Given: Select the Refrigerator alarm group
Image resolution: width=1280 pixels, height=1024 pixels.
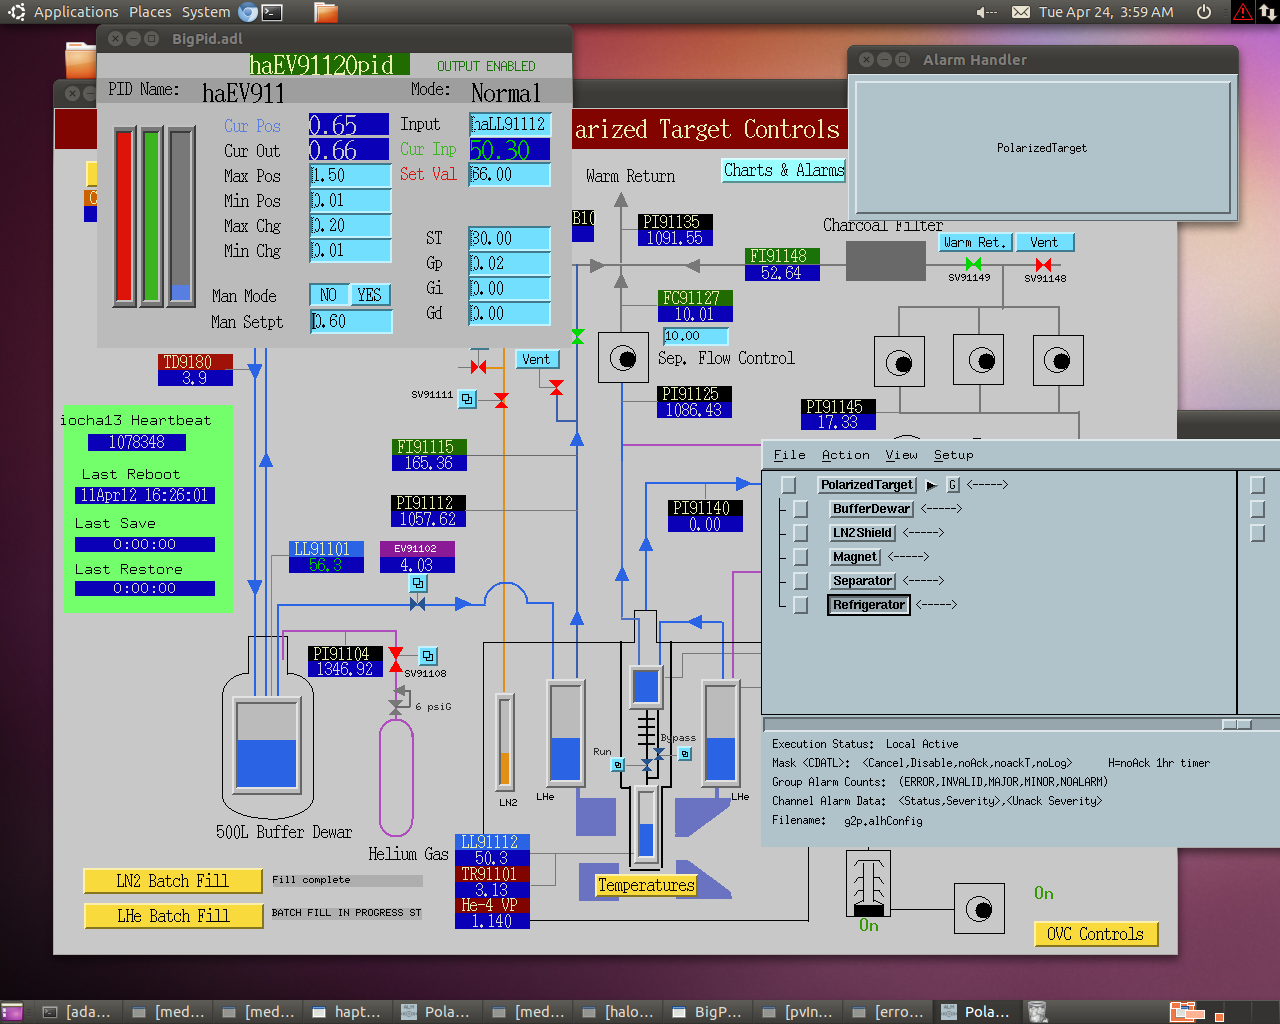Looking at the screenshot, I should [869, 605].
